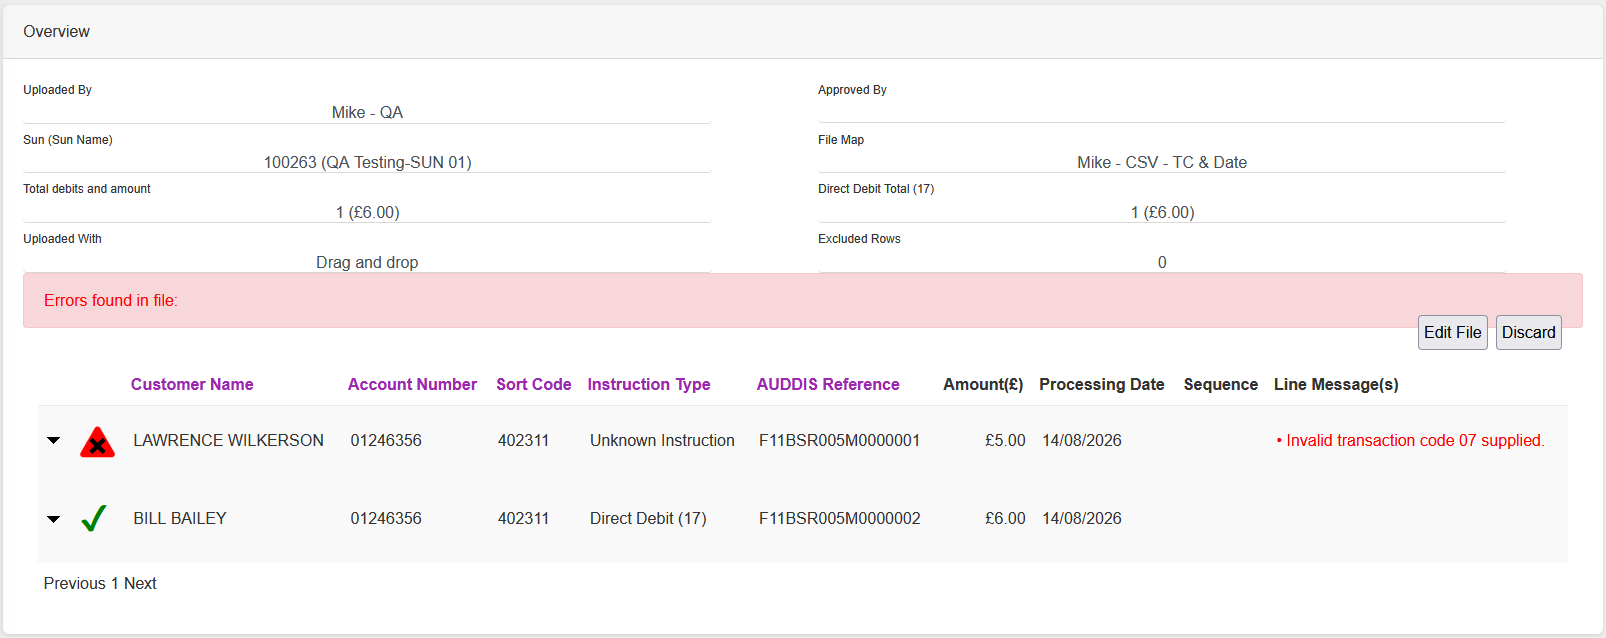Expand the LAWRENCE WILKERSON row arrow
The height and width of the screenshot is (638, 1606).
click(54, 441)
